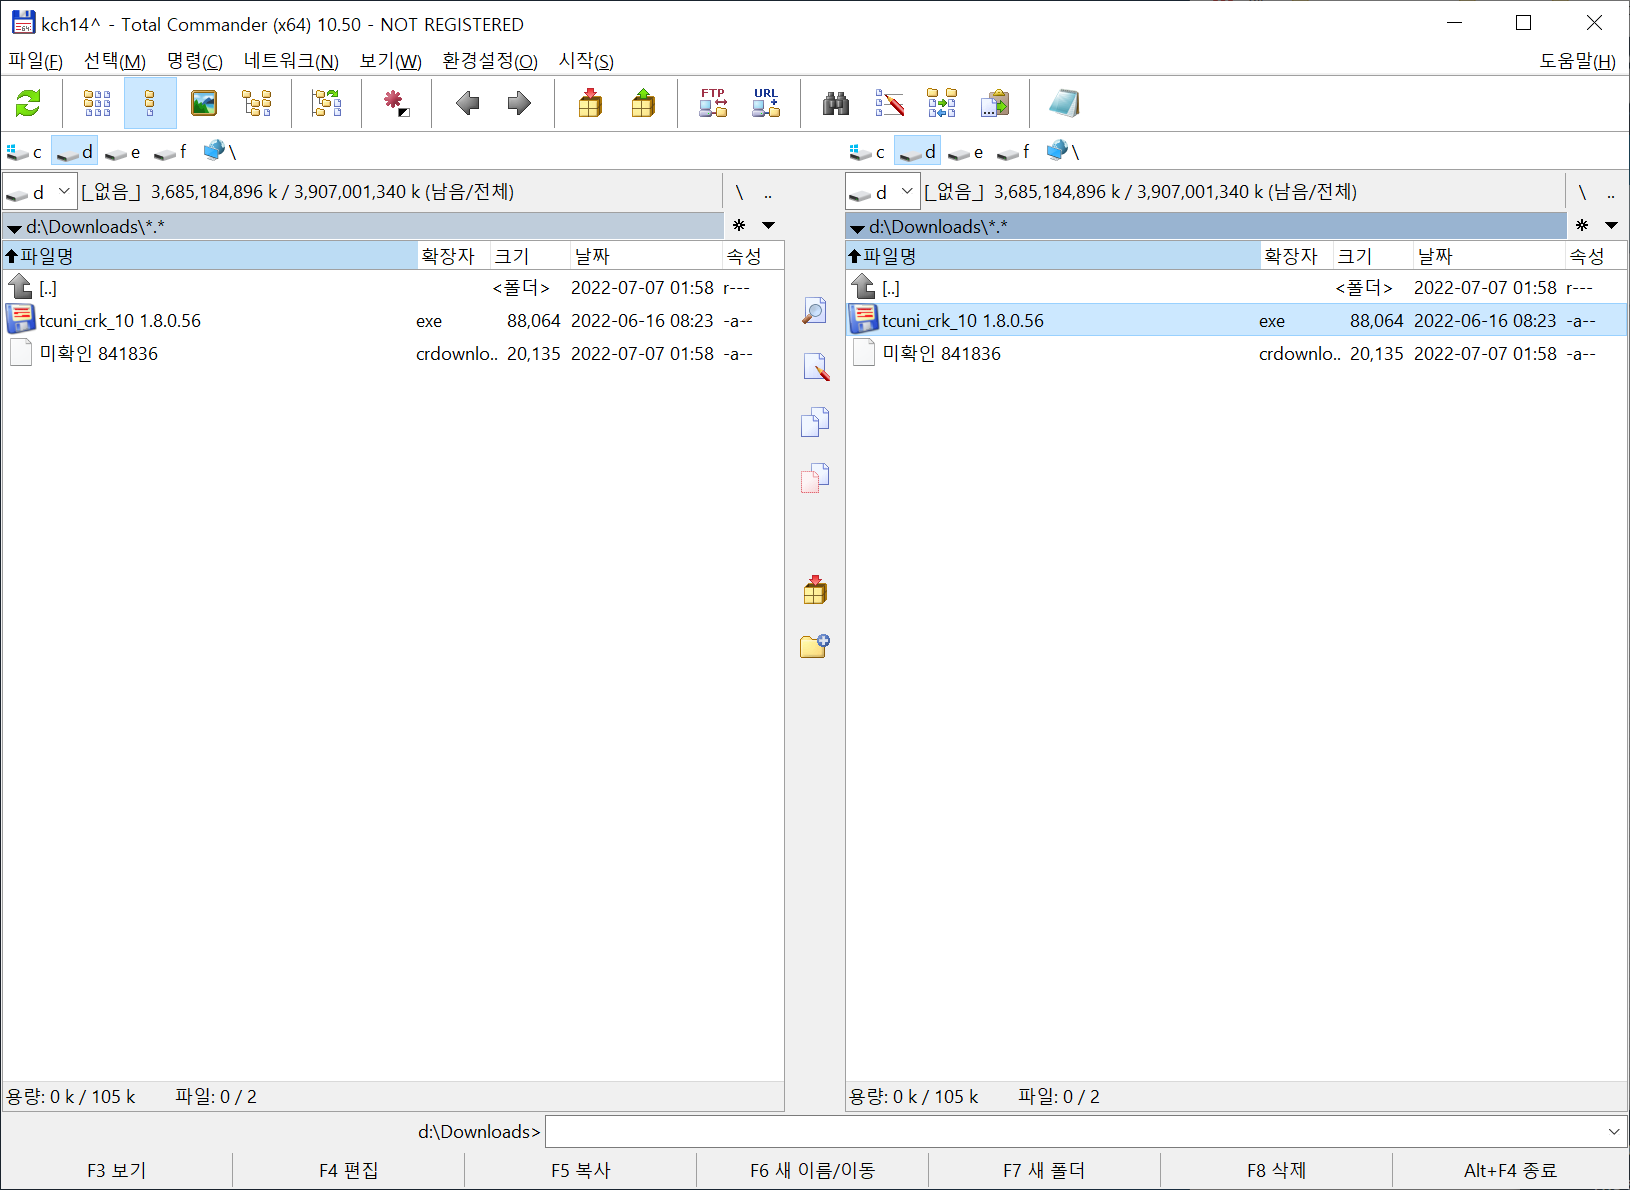Select drive e button in left panel

click(x=123, y=152)
